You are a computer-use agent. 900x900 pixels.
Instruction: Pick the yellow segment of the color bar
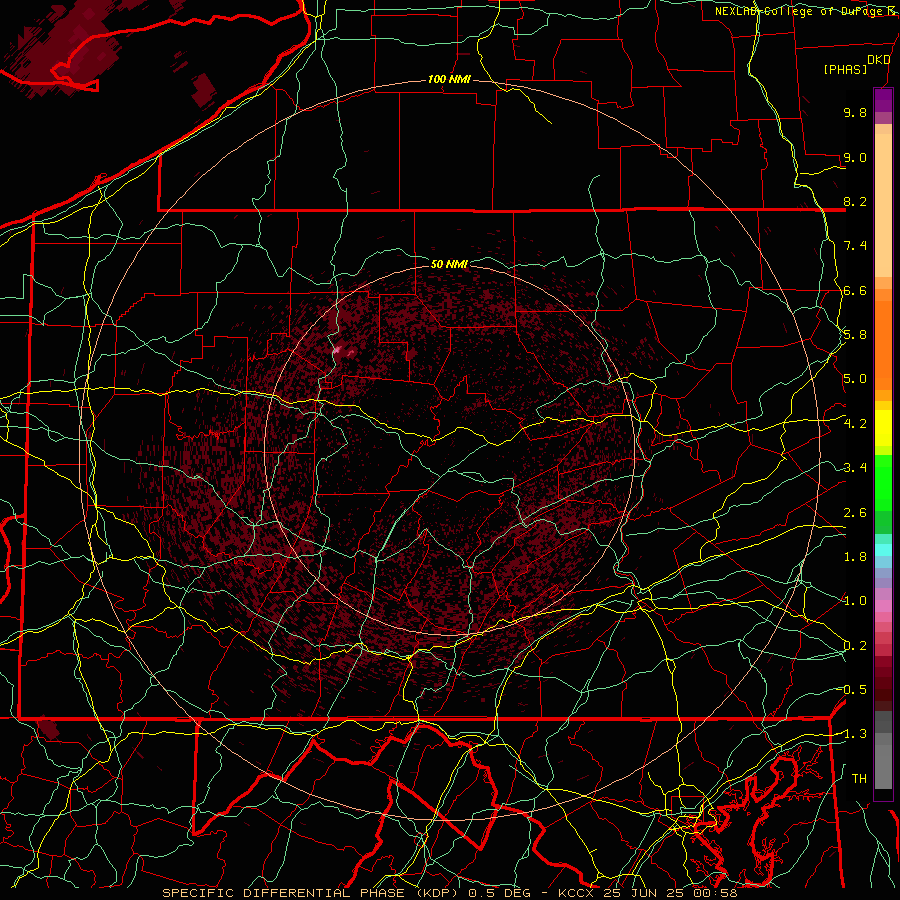coord(883,428)
